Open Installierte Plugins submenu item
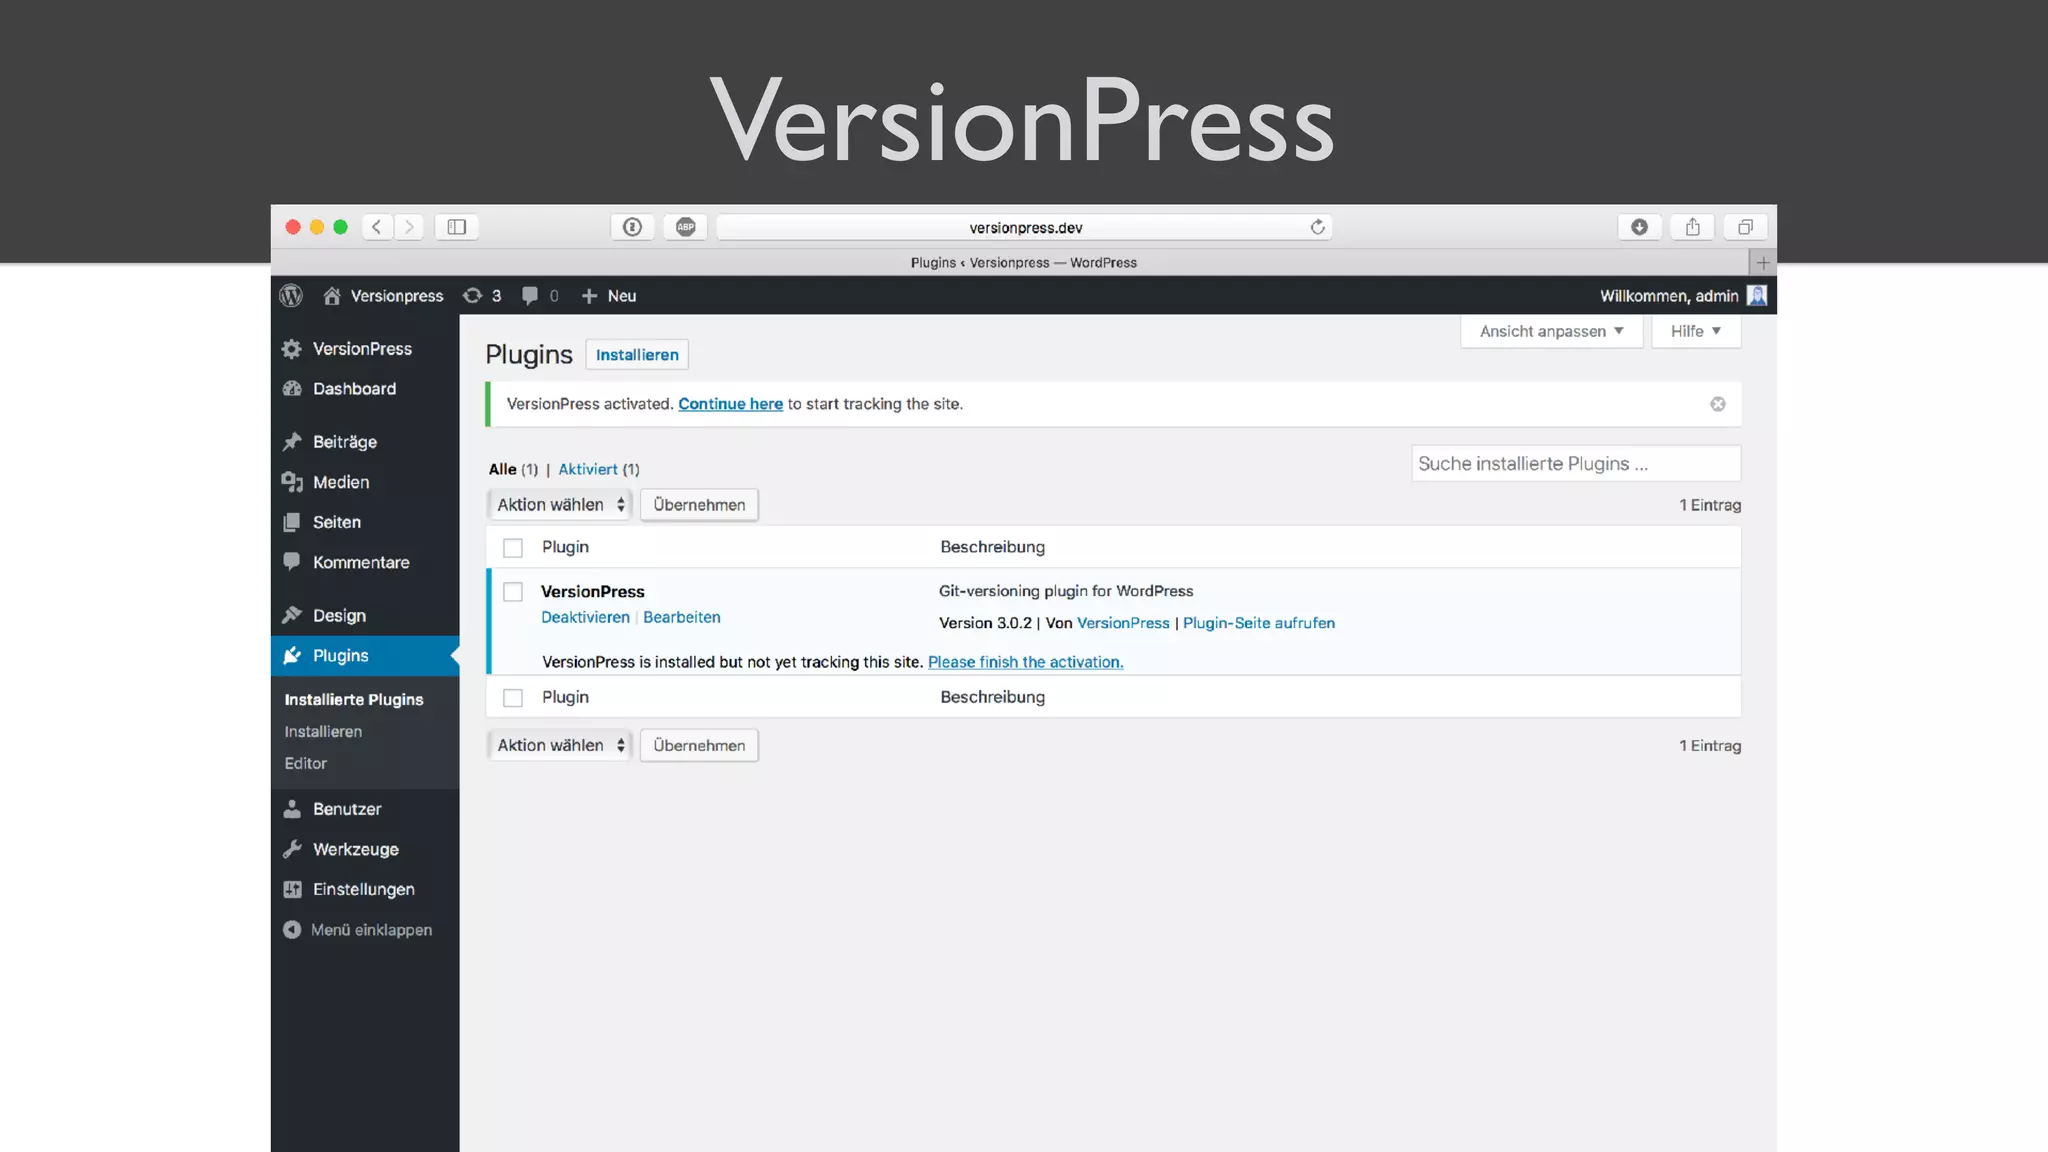This screenshot has width=2048, height=1152. tap(354, 699)
